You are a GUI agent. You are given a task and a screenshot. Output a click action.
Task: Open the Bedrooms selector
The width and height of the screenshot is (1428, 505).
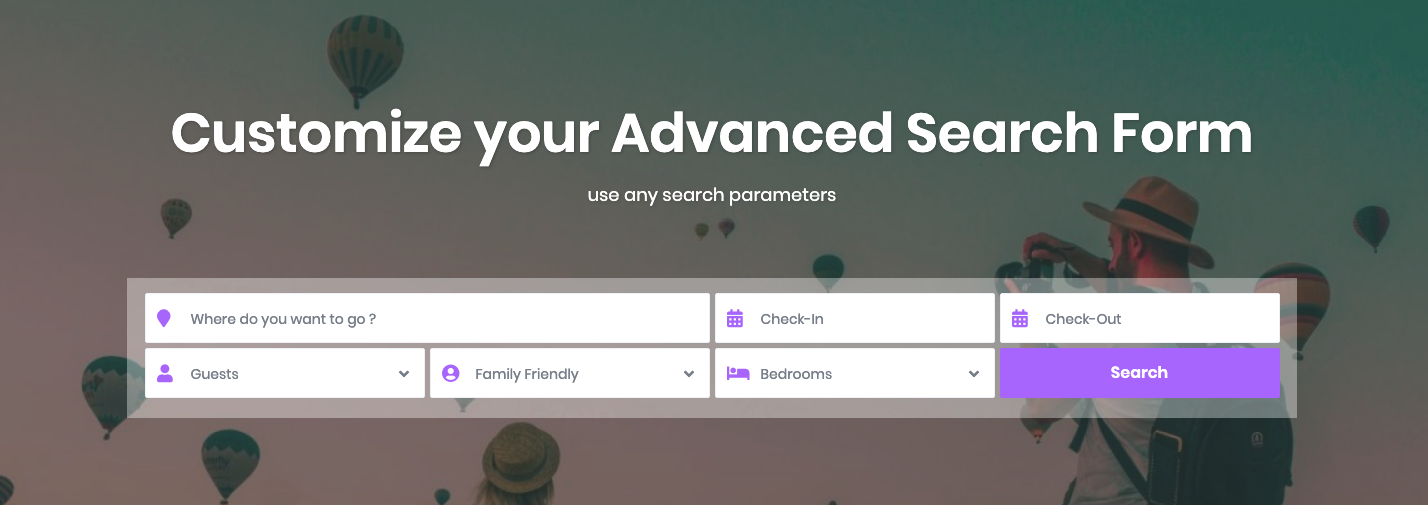coord(855,373)
